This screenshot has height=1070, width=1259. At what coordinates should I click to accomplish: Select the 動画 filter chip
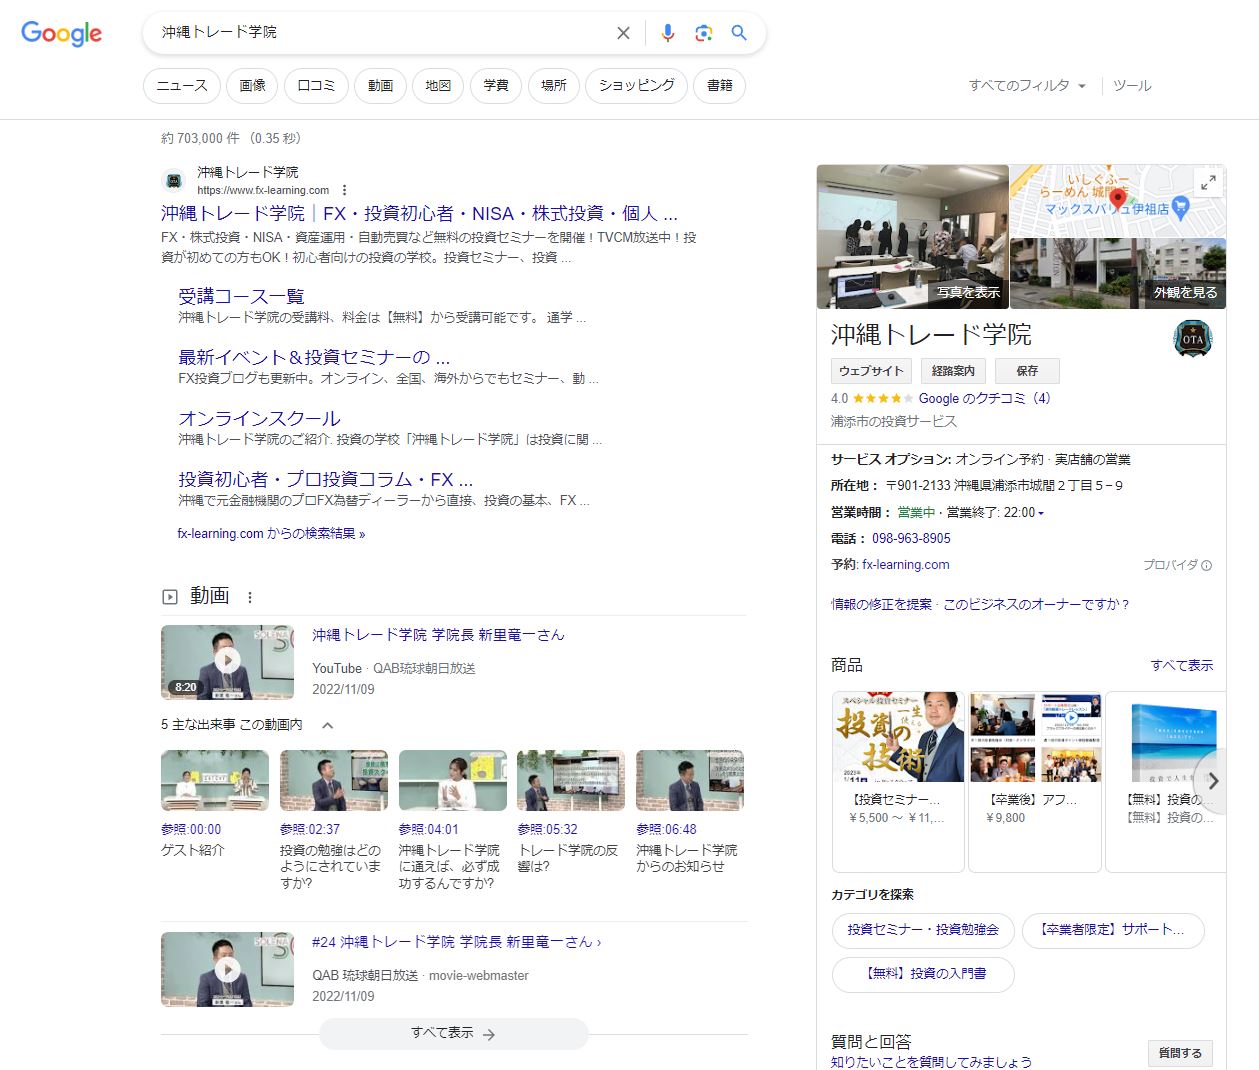(x=380, y=86)
